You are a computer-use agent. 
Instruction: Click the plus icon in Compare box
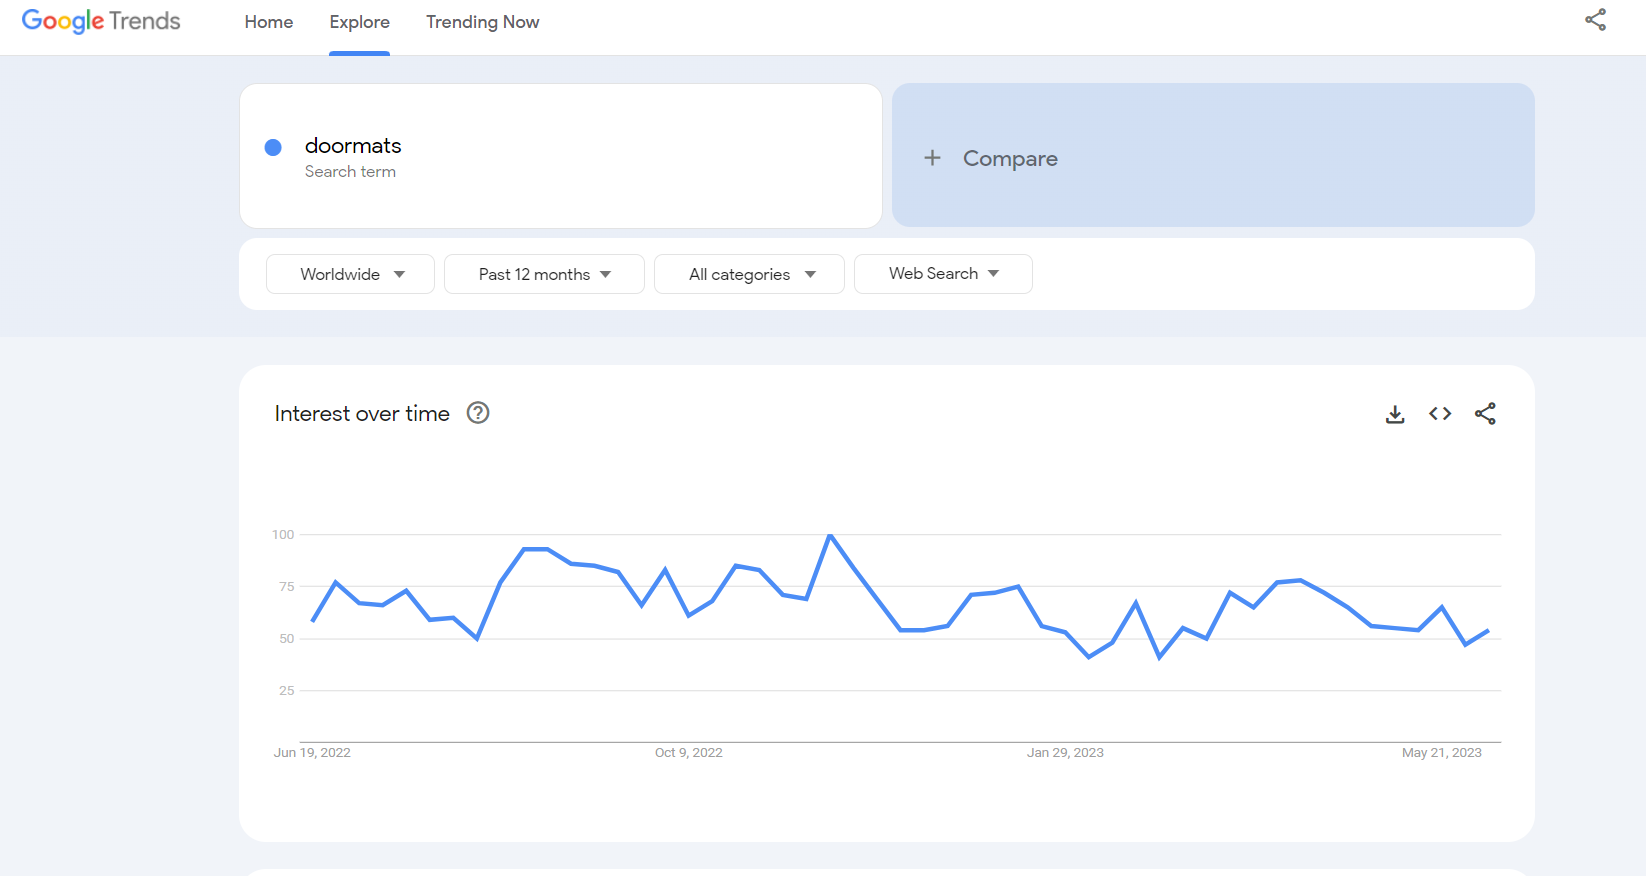click(932, 158)
